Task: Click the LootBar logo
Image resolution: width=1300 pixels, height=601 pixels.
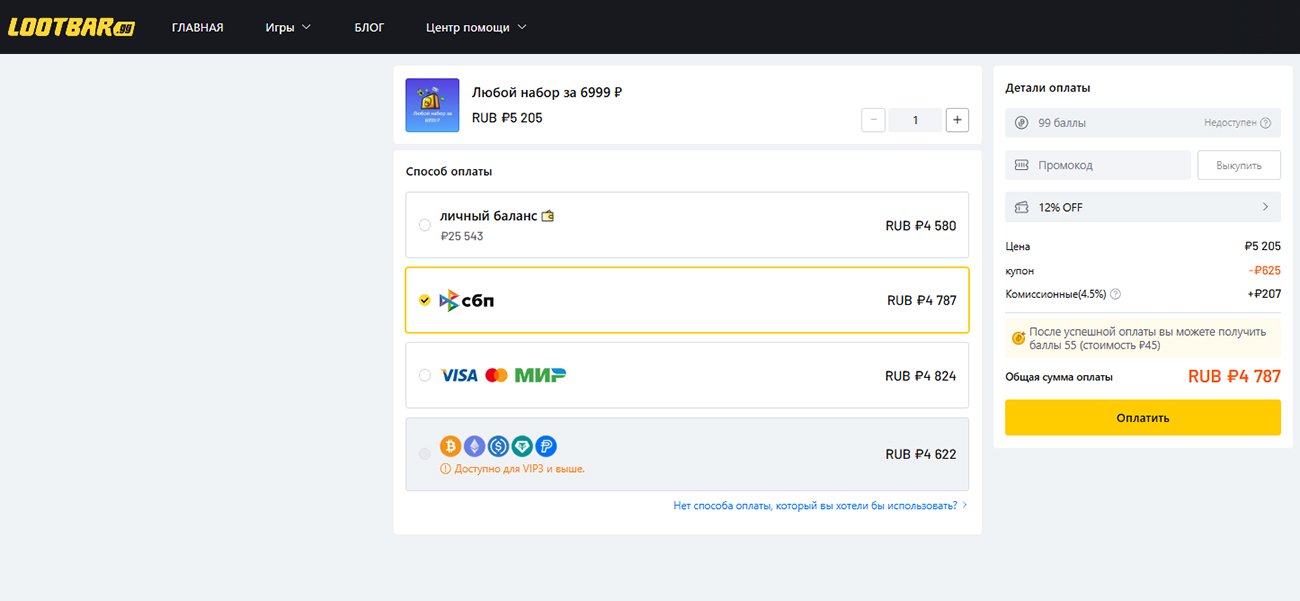Action: 71,27
